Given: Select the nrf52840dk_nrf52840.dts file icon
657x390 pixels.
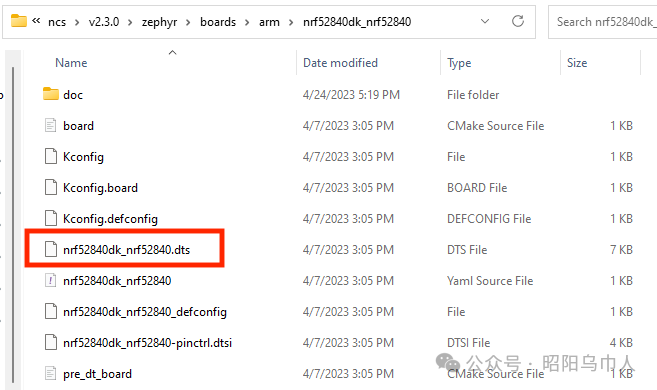Looking at the screenshot, I should (51, 249).
